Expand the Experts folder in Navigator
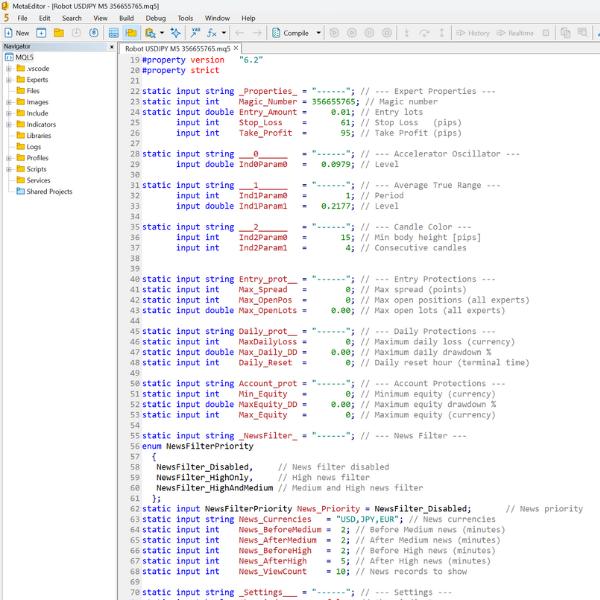Viewport: 600px width, 600px height. coord(9,80)
